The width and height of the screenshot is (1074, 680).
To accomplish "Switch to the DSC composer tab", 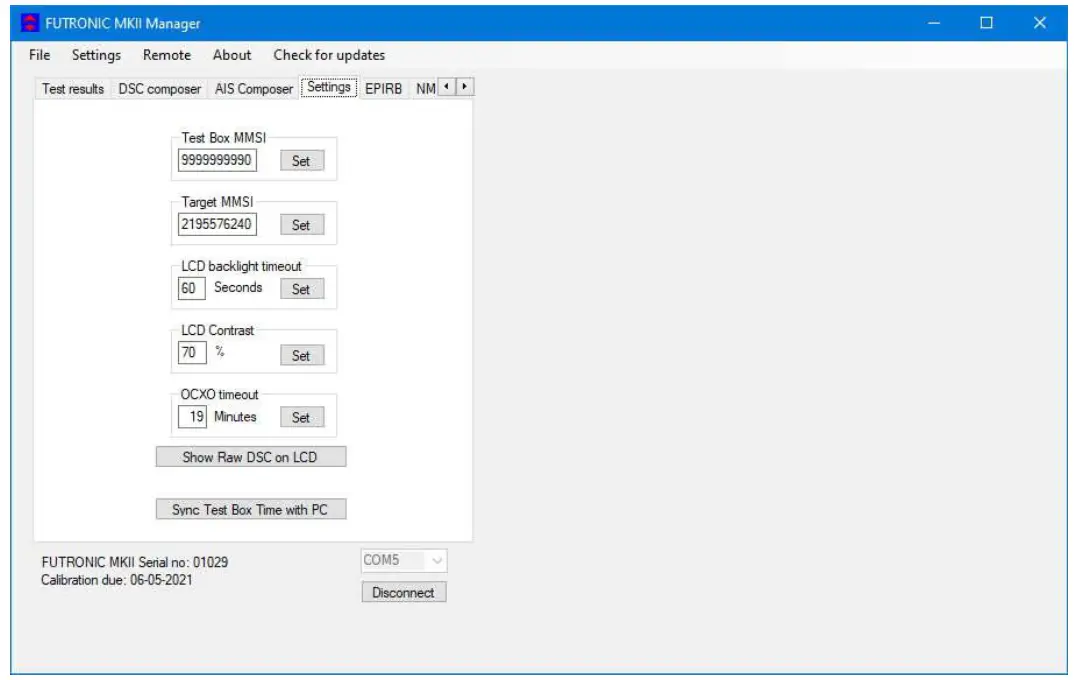I will click(x=160, y=89).
